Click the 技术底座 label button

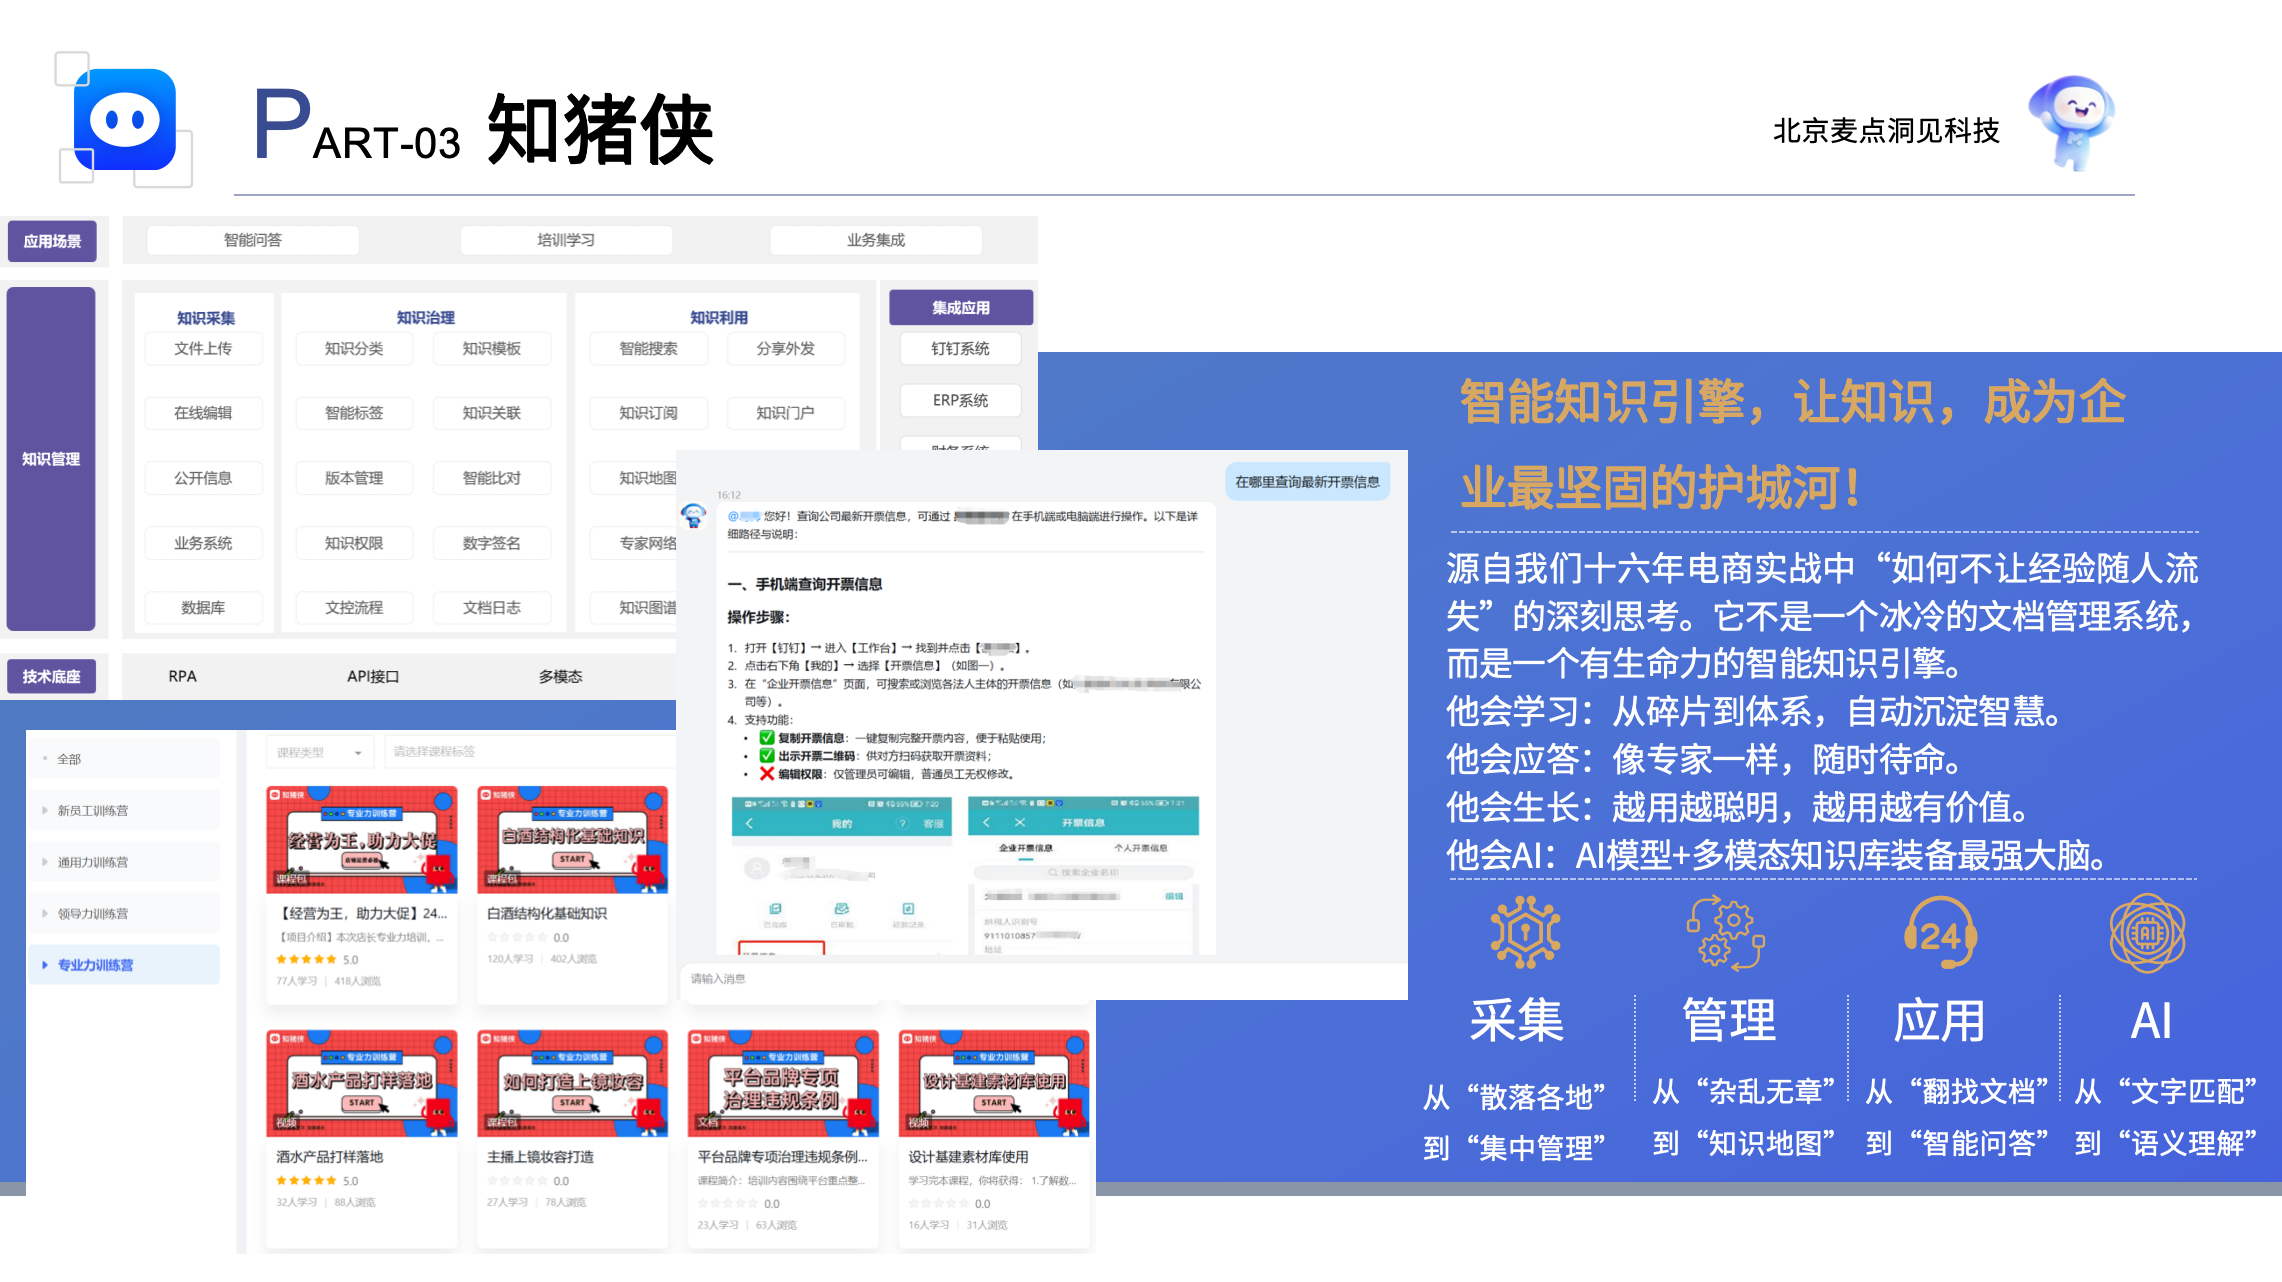pos(52,676)
